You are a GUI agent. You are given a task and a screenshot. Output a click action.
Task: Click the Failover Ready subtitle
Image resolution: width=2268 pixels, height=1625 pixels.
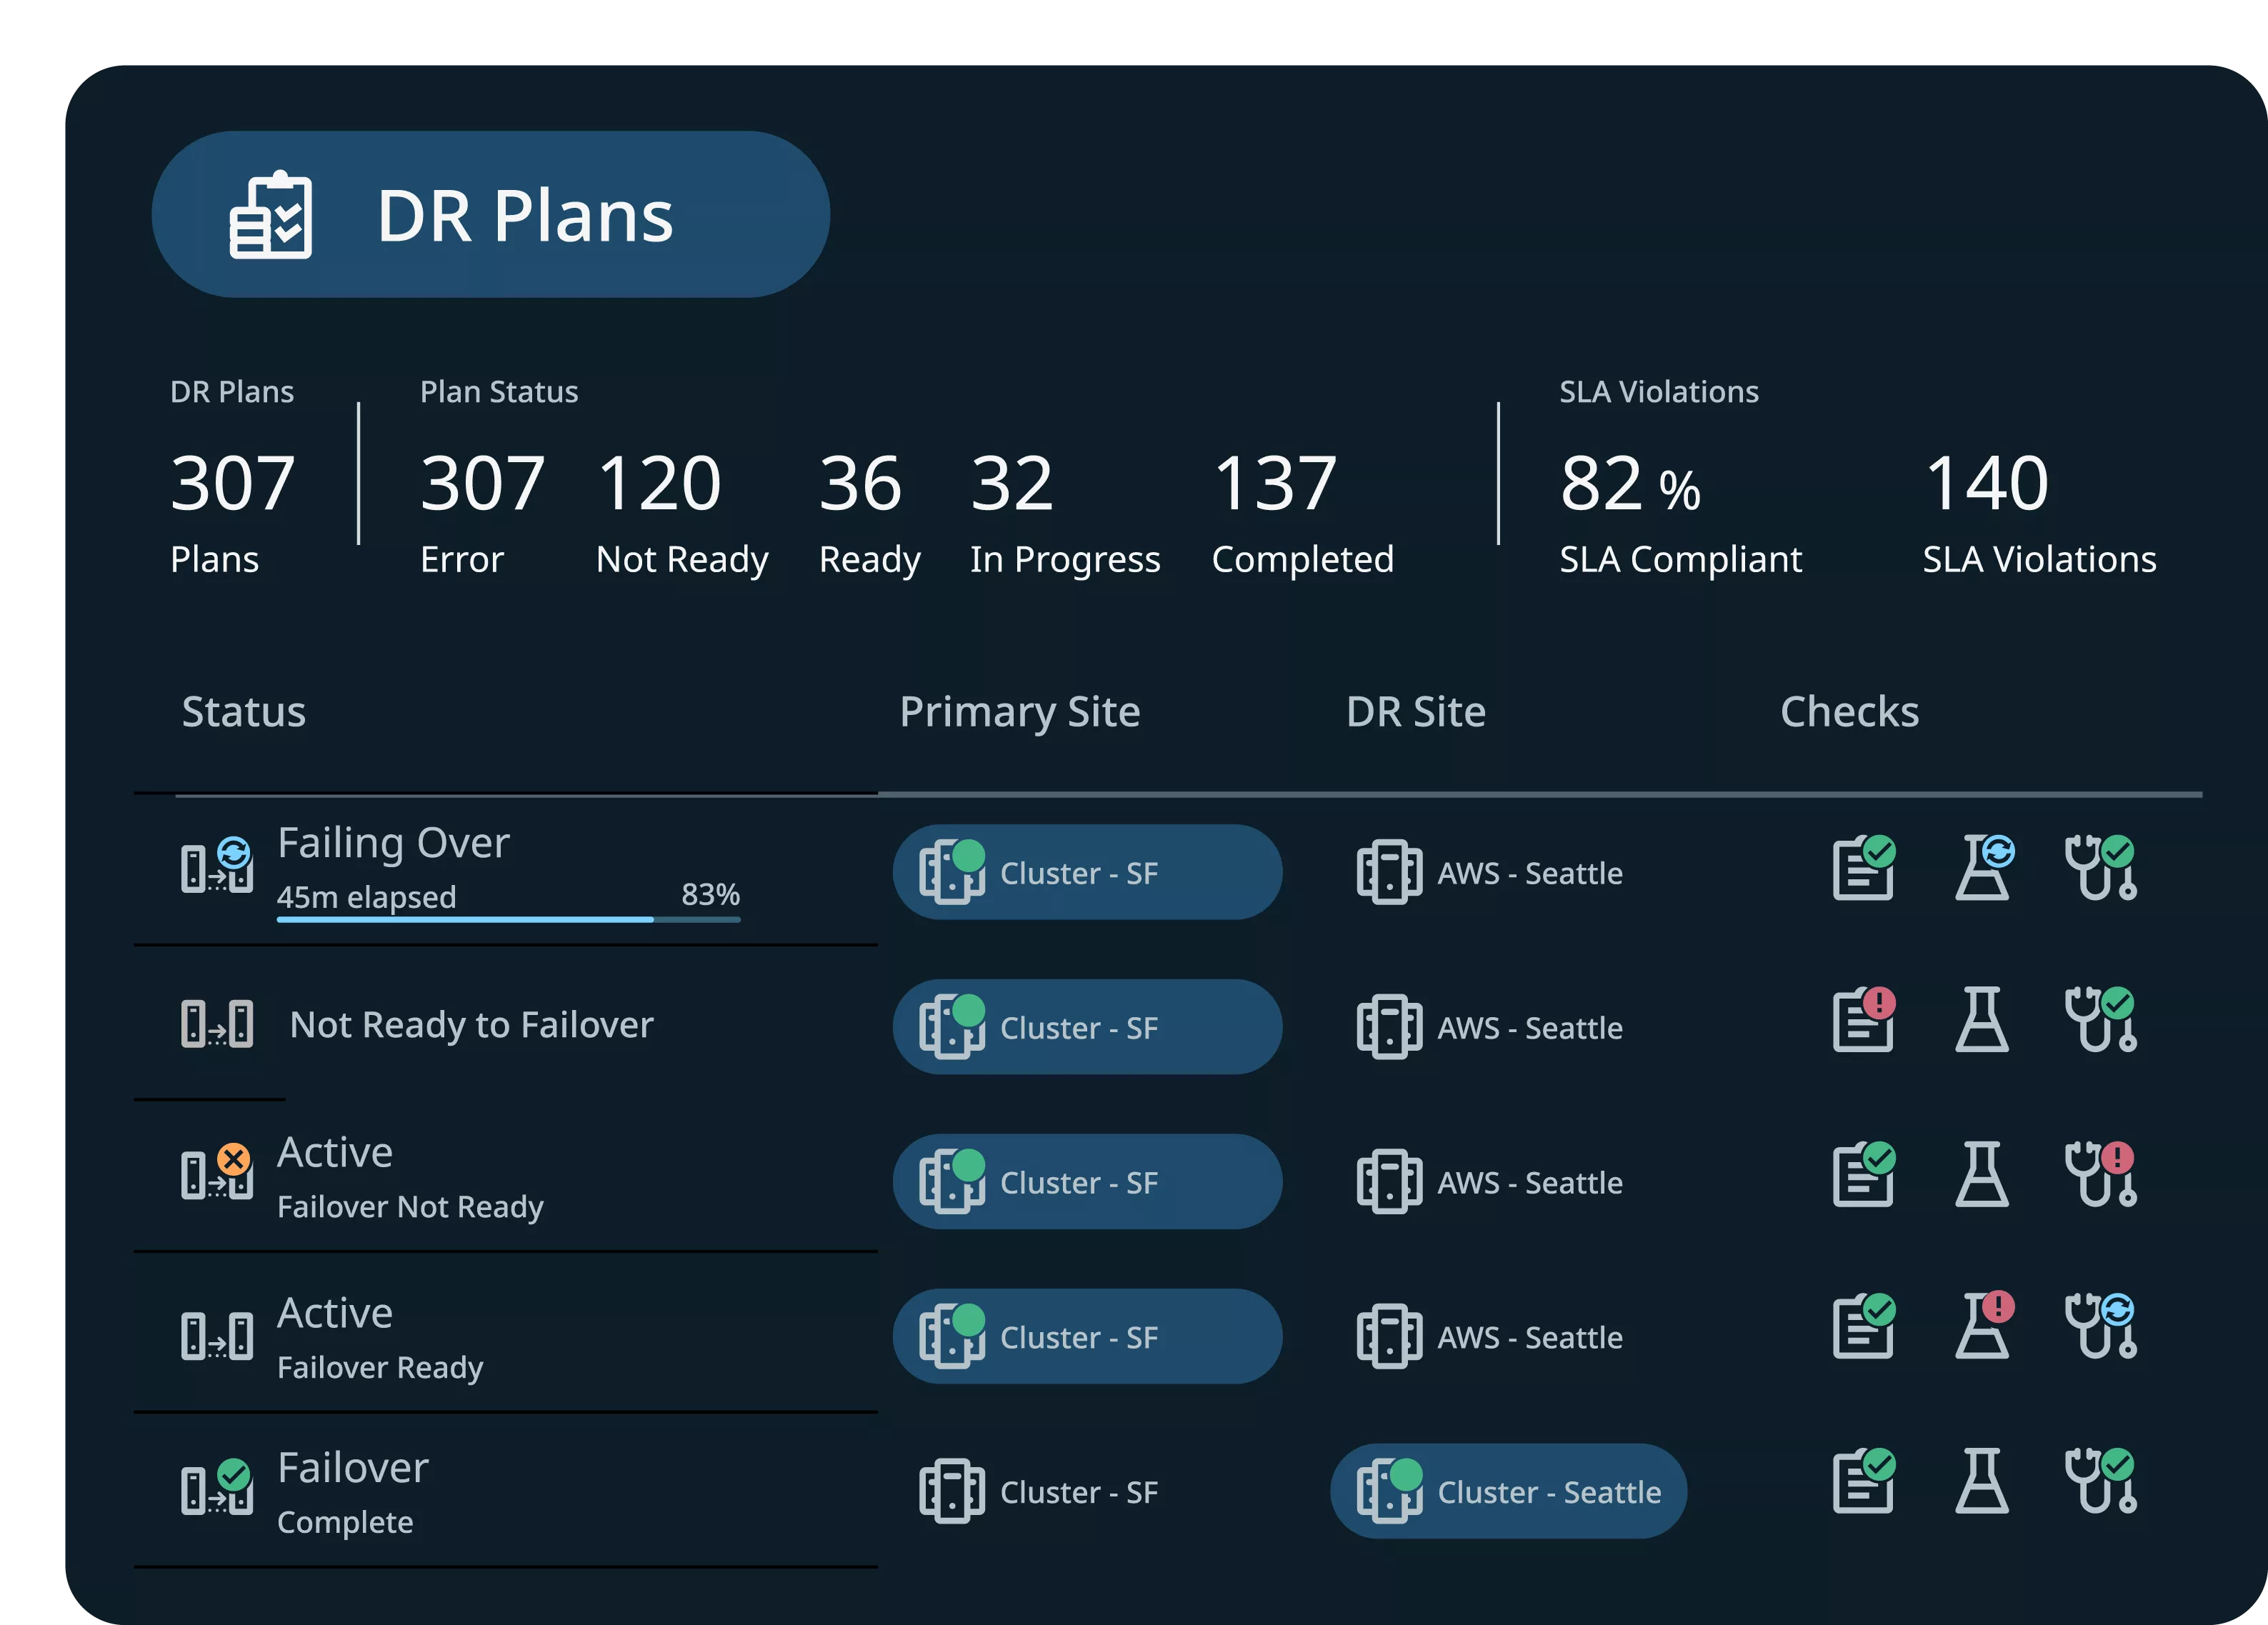point(380,1368)
